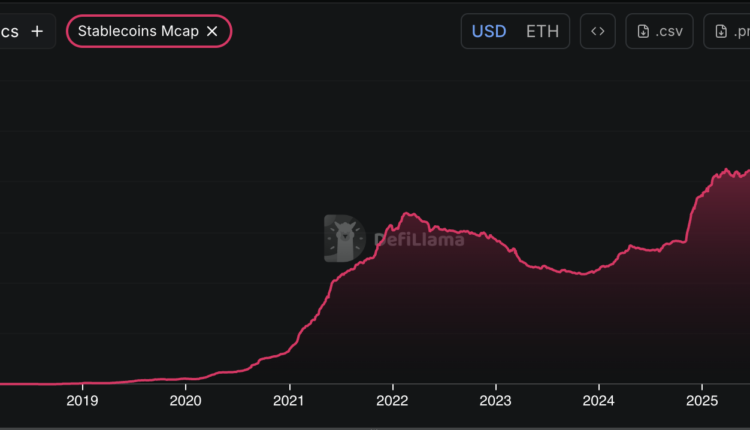The width and height of the screenshot is (750, 430).
Task: Click the download icon beside .csv
Action: tap(644, 31)
